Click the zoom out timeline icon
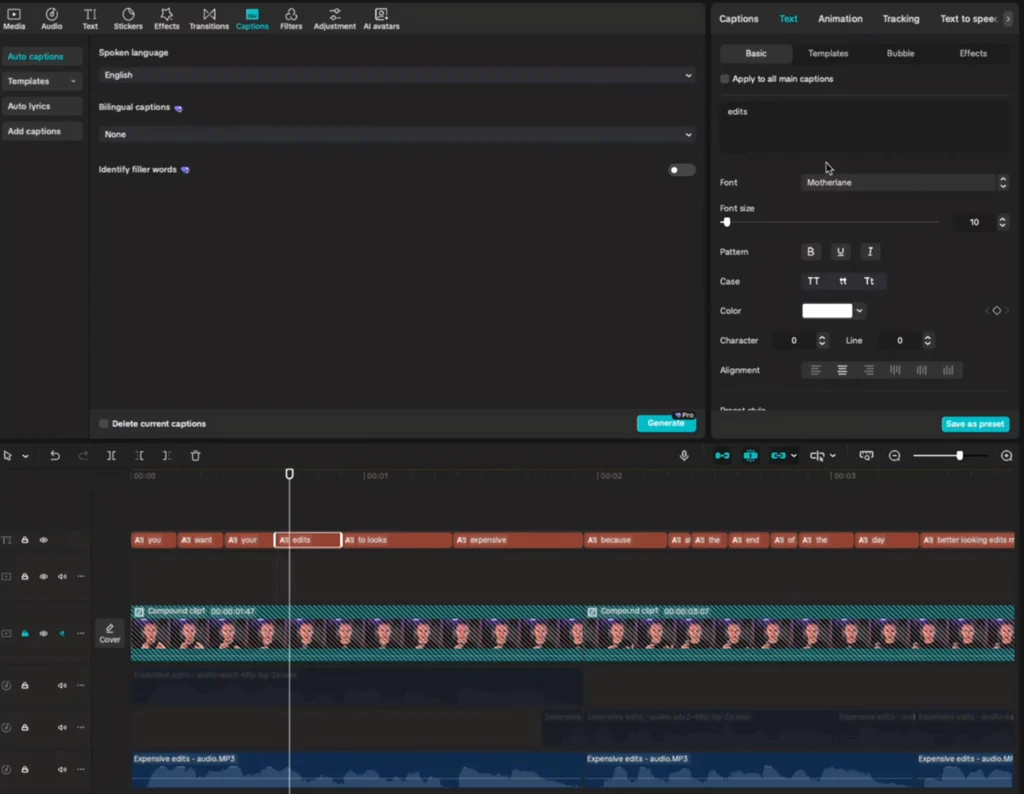The width and height of the screenshot is (1024, 794). tap(895, 456)
